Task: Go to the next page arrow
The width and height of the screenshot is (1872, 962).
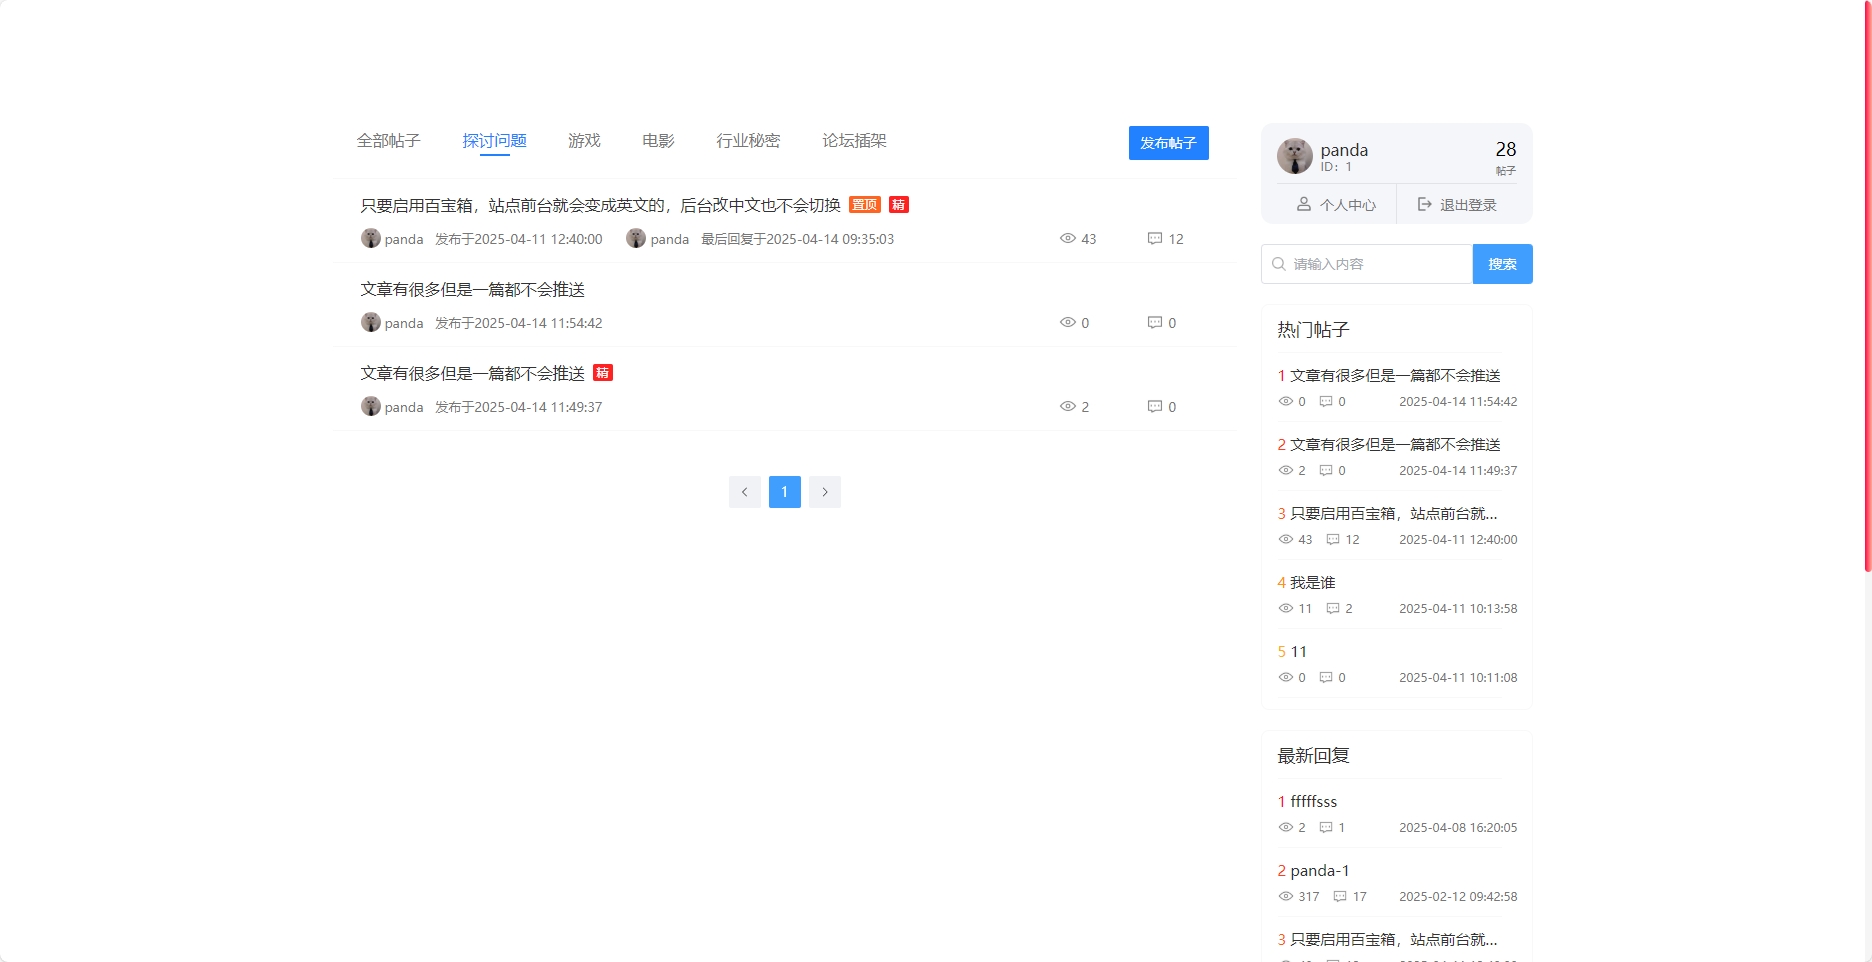Action: [x=824, y=492]
